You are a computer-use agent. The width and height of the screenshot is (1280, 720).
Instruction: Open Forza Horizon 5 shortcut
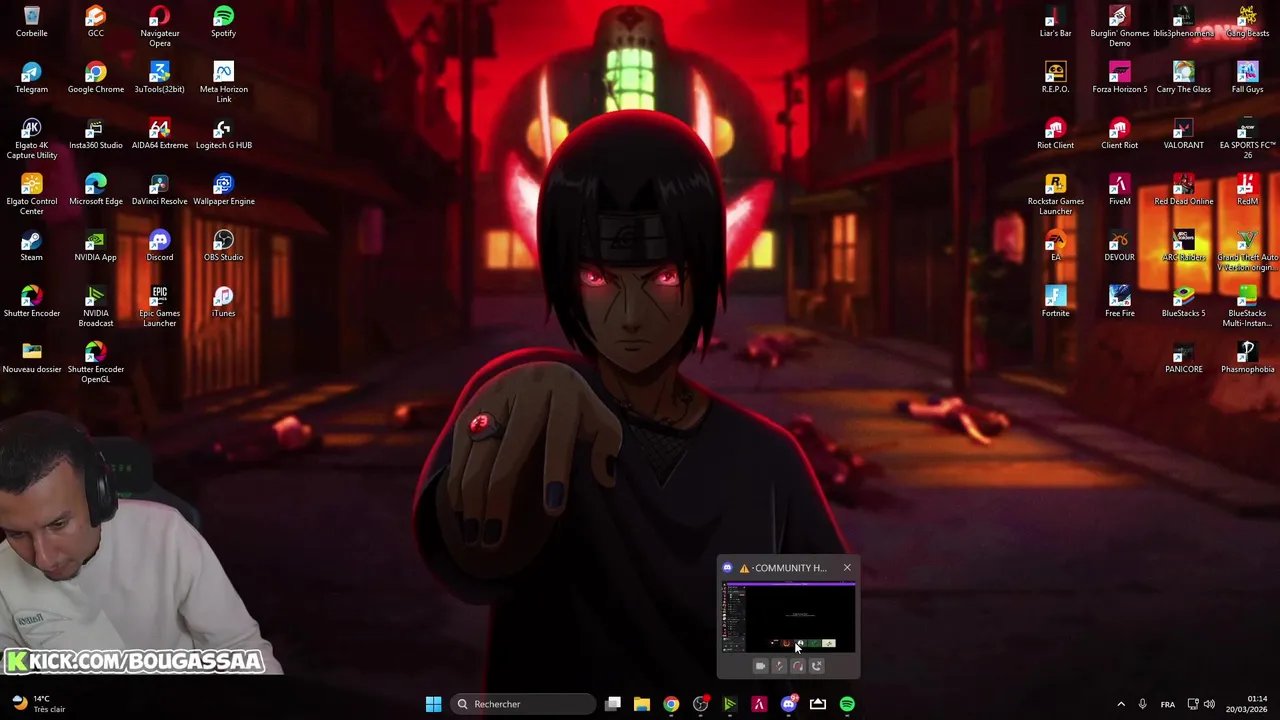pos(1119,78)
